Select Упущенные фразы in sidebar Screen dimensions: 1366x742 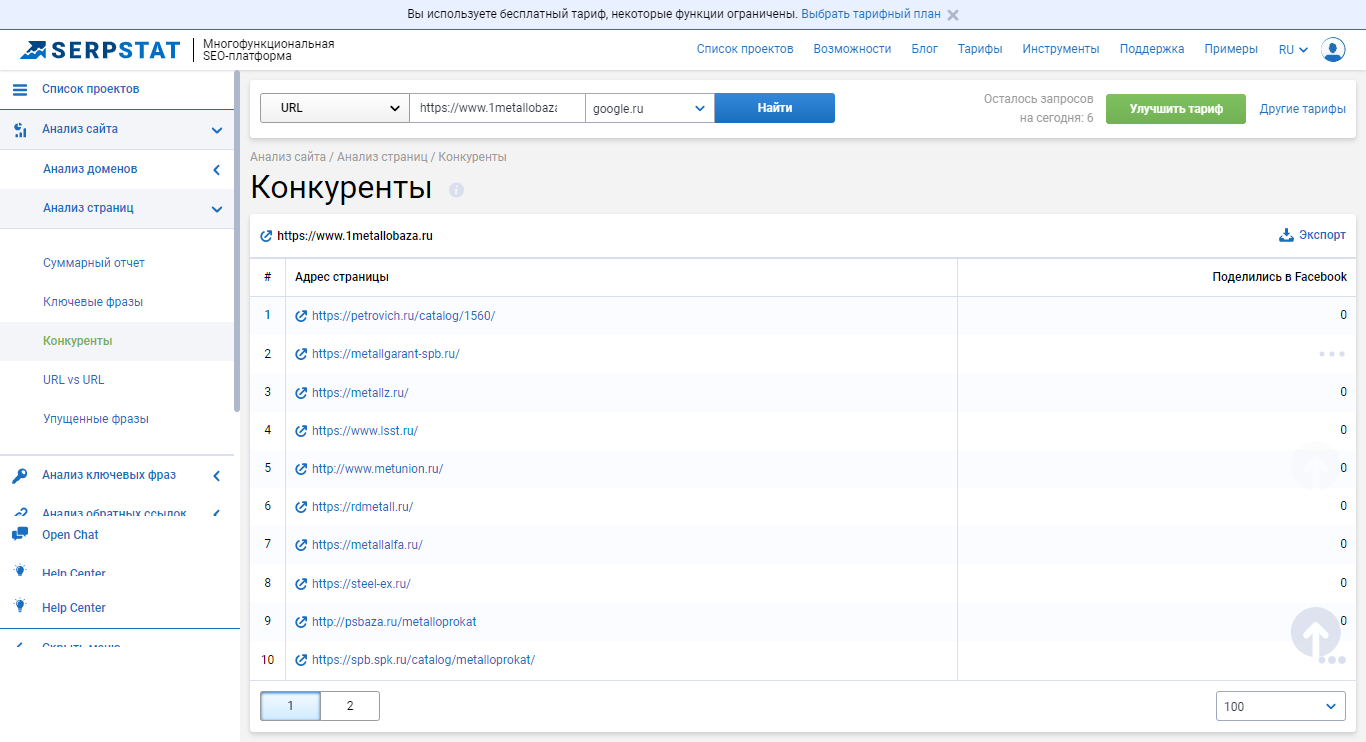coord(96,419)
